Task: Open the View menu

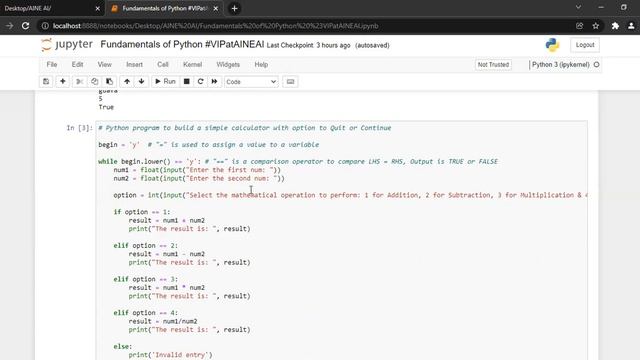Action: (x=104, y=64)
